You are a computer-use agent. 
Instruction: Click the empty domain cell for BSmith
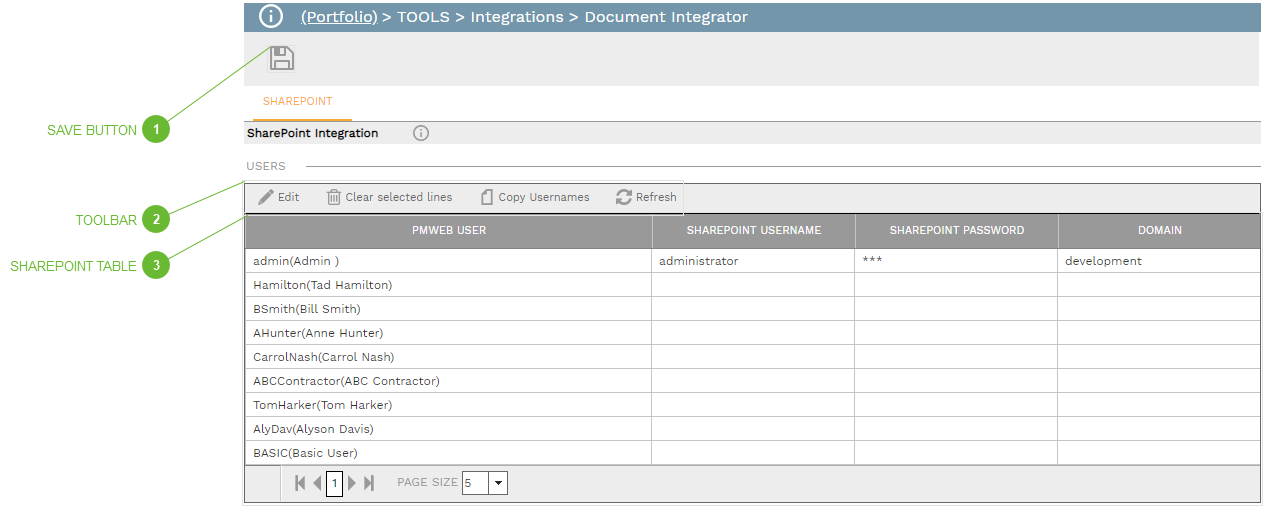pos(1160,309)
